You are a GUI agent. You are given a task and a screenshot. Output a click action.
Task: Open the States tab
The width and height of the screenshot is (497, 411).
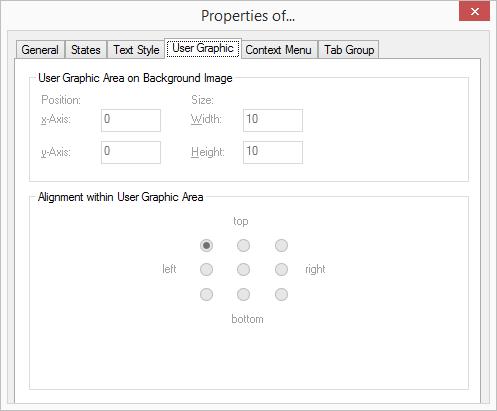pos(86,50)
